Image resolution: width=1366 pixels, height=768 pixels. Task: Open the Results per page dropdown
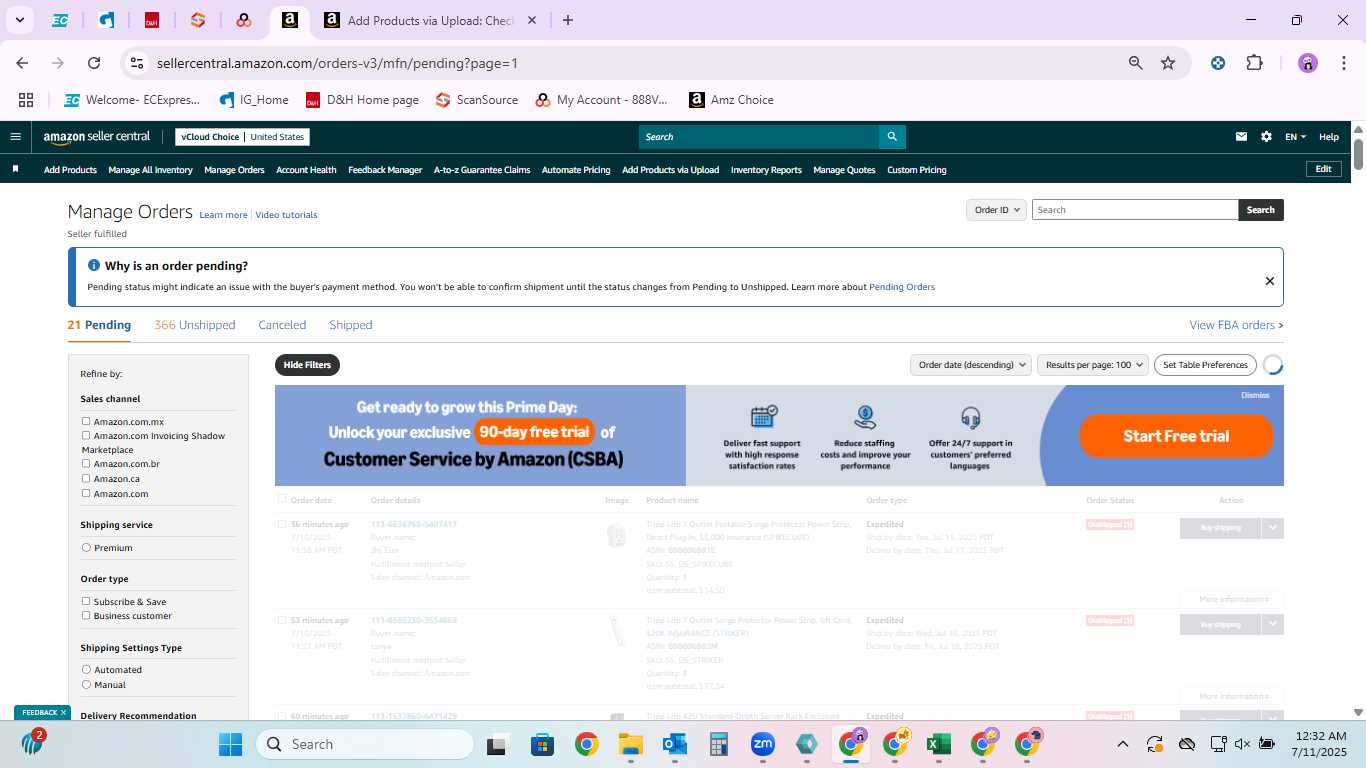1092,365
